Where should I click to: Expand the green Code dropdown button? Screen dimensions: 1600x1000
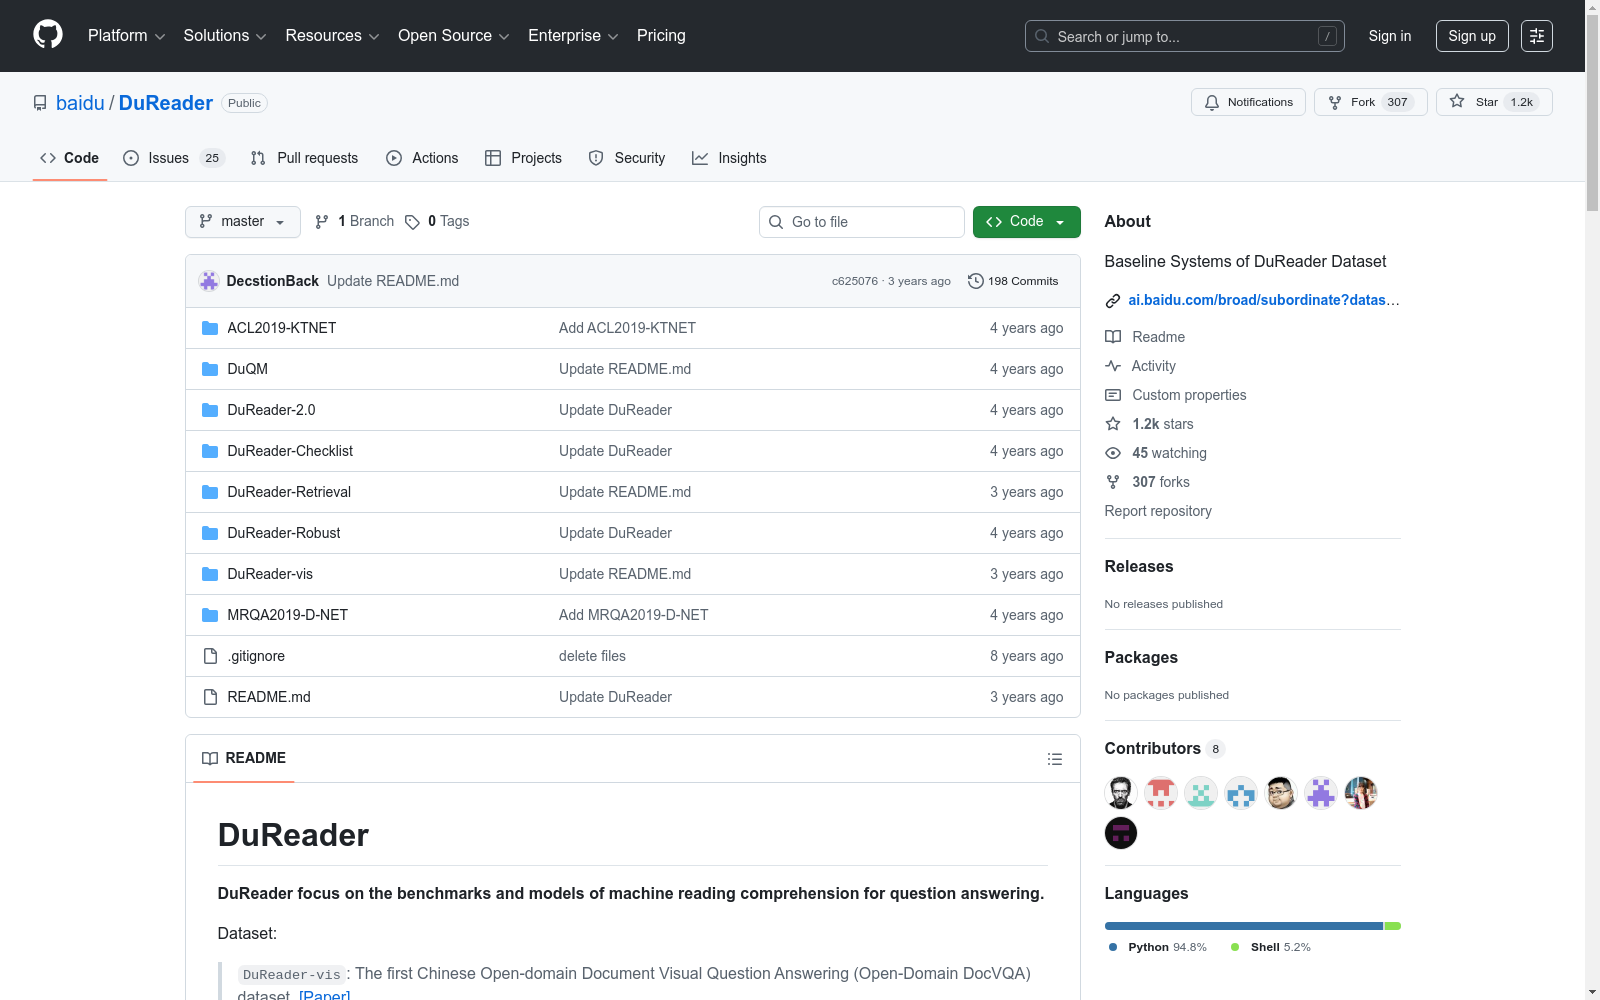tap(1026, 222)
